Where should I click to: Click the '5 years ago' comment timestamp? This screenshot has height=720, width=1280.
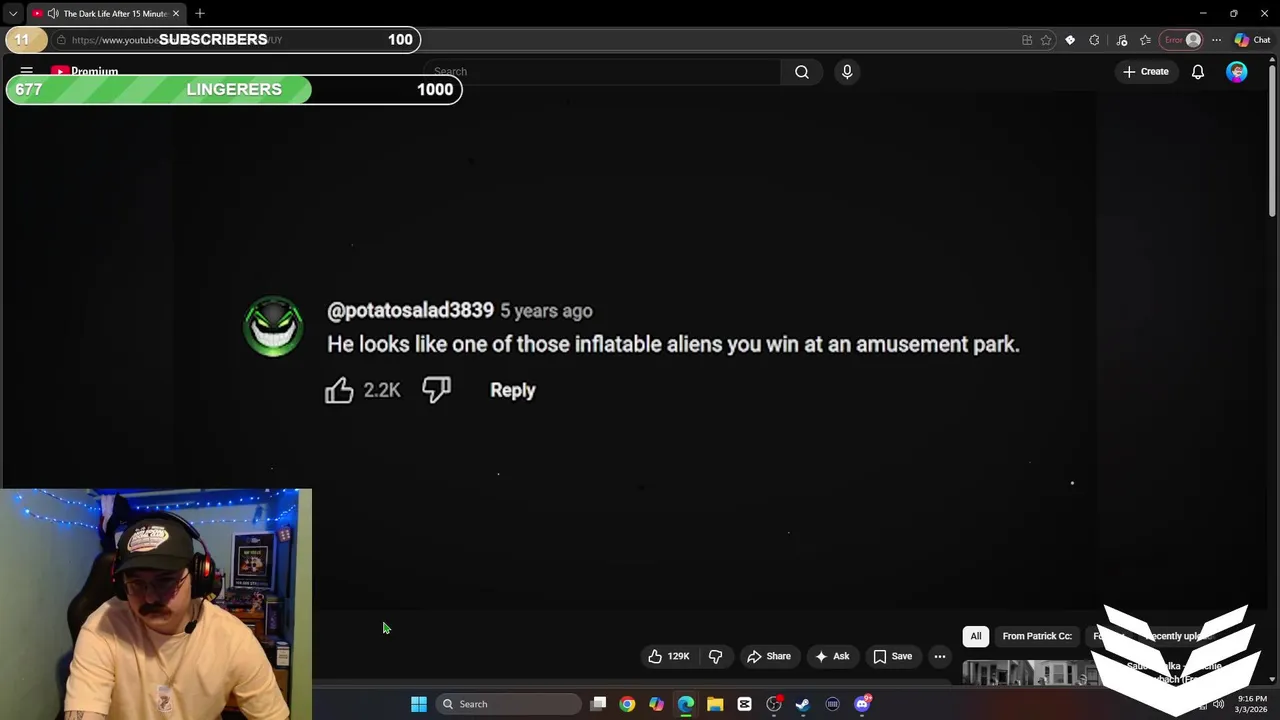(546, 311)
